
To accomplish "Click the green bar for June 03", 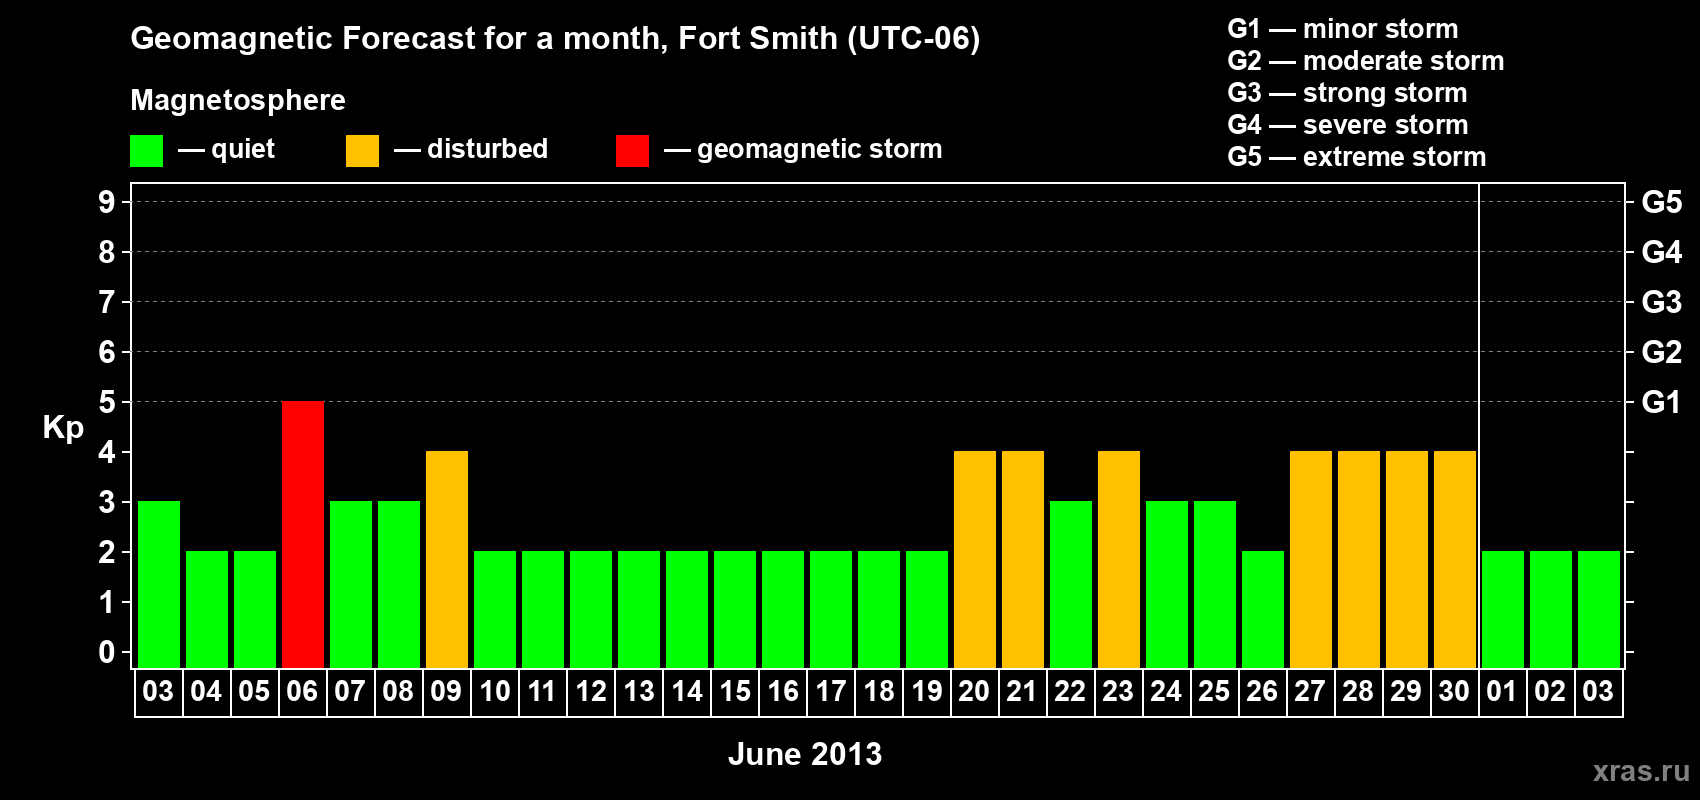I will coord(159,585).
